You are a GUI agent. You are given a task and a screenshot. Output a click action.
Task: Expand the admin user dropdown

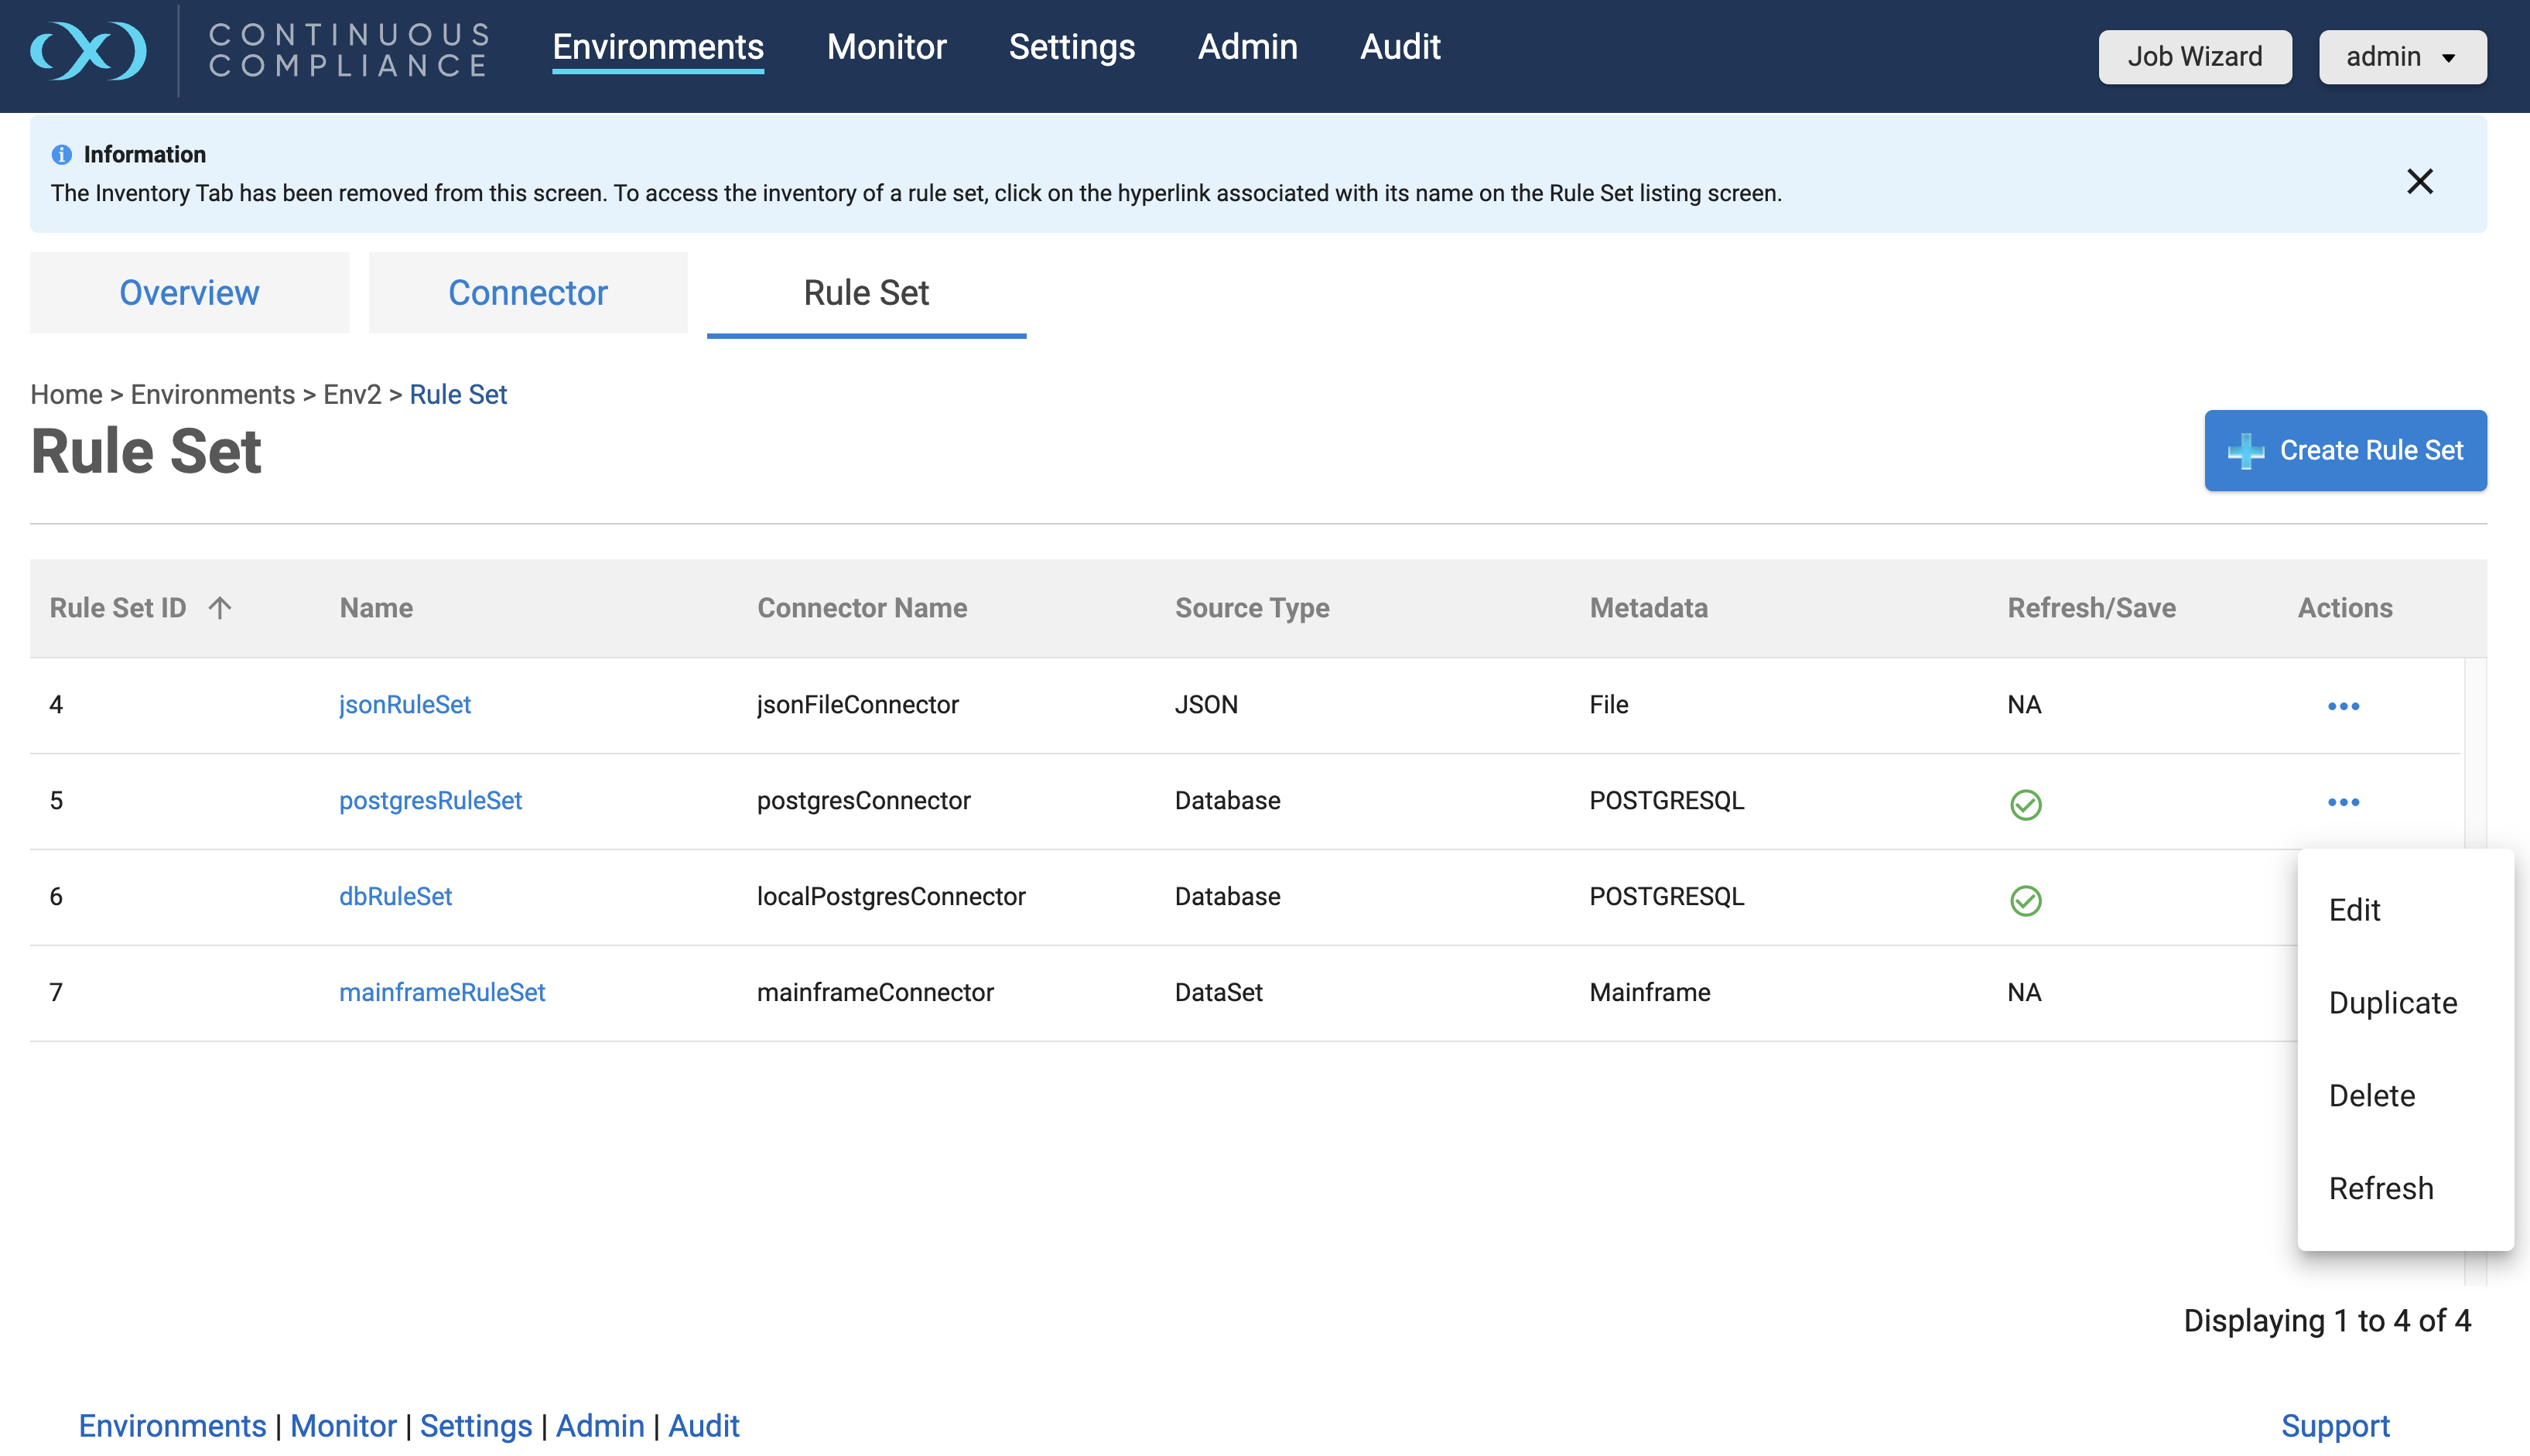coord(2401,57)
